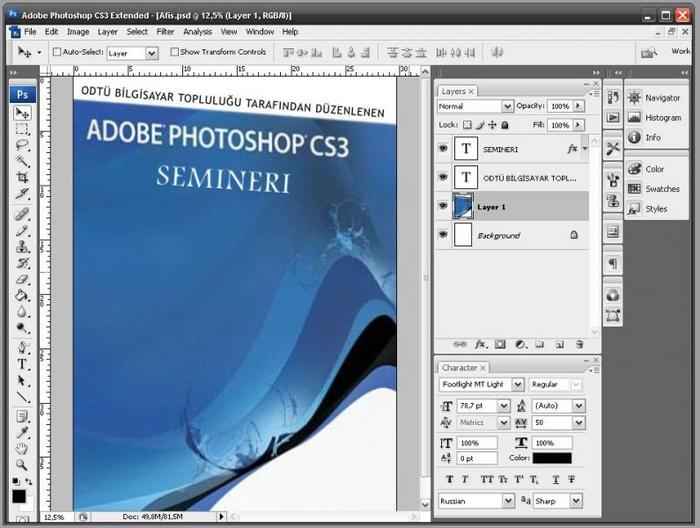Open the Analysis menu
The image size is (700, 528).
[x=197, y=32]
